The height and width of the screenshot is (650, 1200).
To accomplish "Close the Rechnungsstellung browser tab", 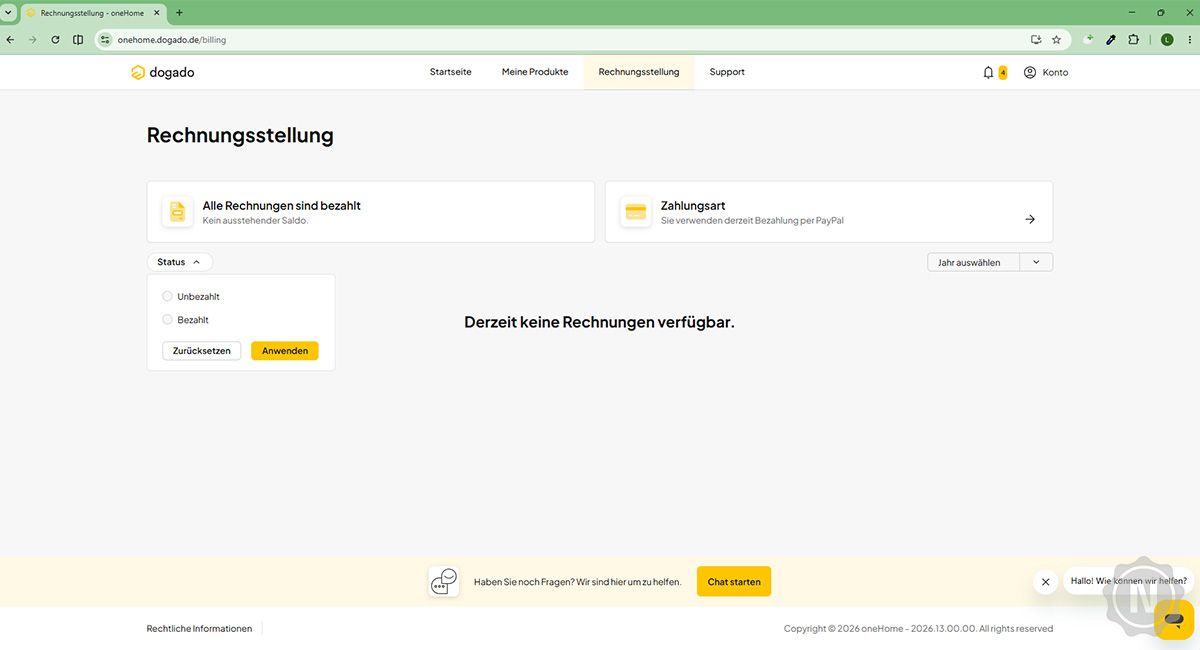I will pos(156,13).
